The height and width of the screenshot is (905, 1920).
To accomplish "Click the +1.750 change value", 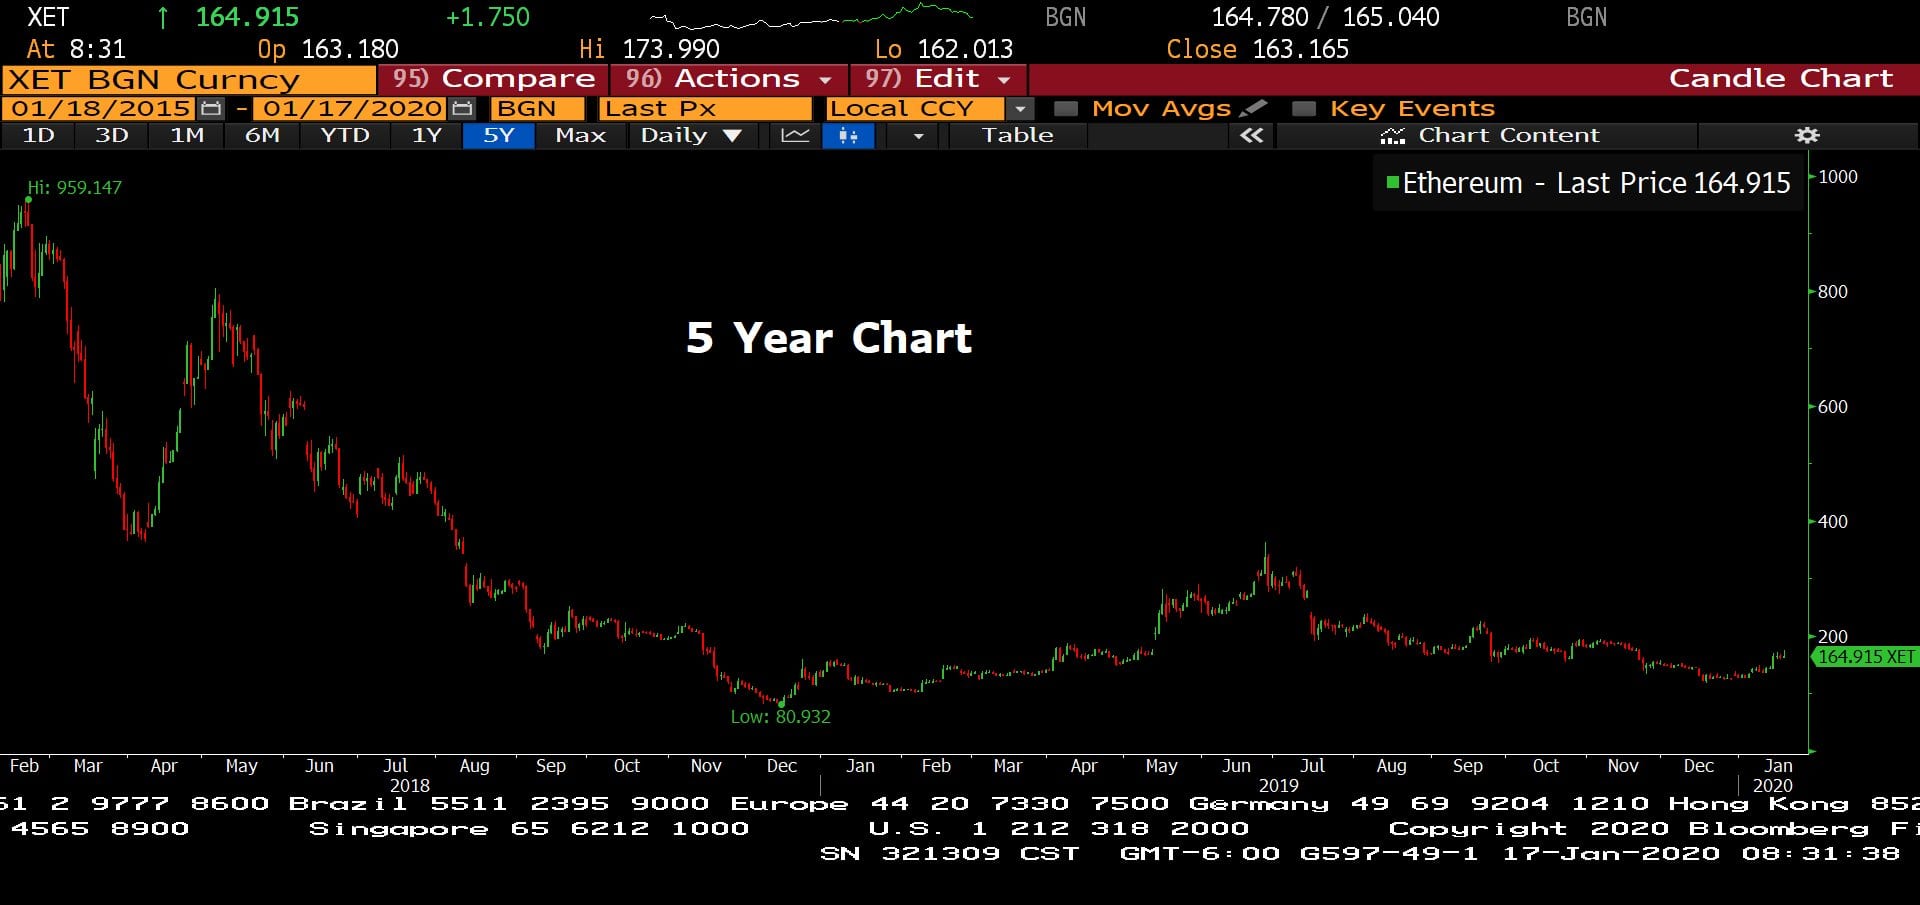I will (488, 17).
